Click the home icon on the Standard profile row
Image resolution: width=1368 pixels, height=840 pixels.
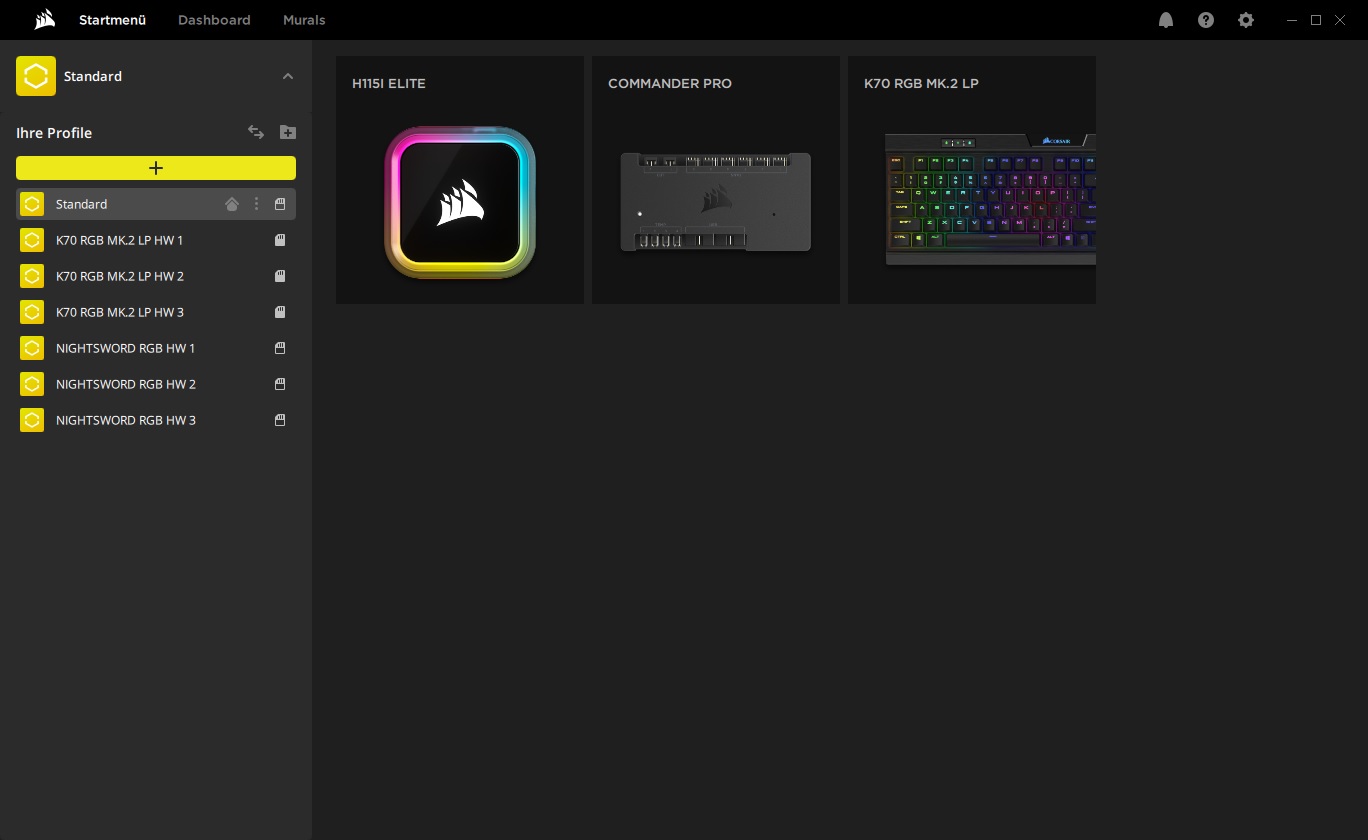(232, 204)
